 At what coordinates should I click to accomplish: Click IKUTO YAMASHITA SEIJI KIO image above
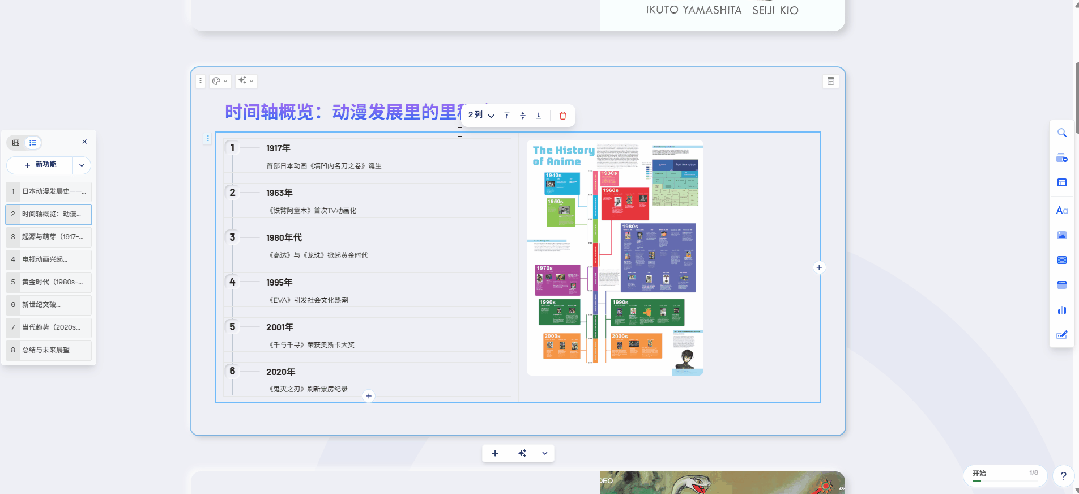click(722, 15)
